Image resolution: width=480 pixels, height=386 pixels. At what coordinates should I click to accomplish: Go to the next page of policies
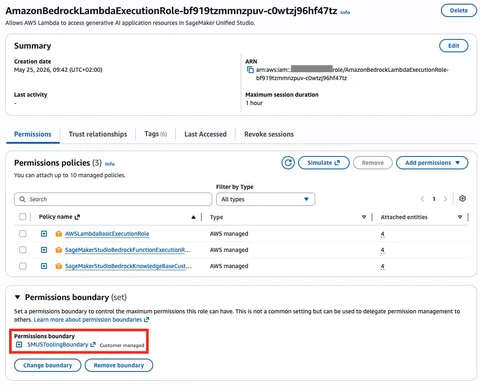(445, 199)
